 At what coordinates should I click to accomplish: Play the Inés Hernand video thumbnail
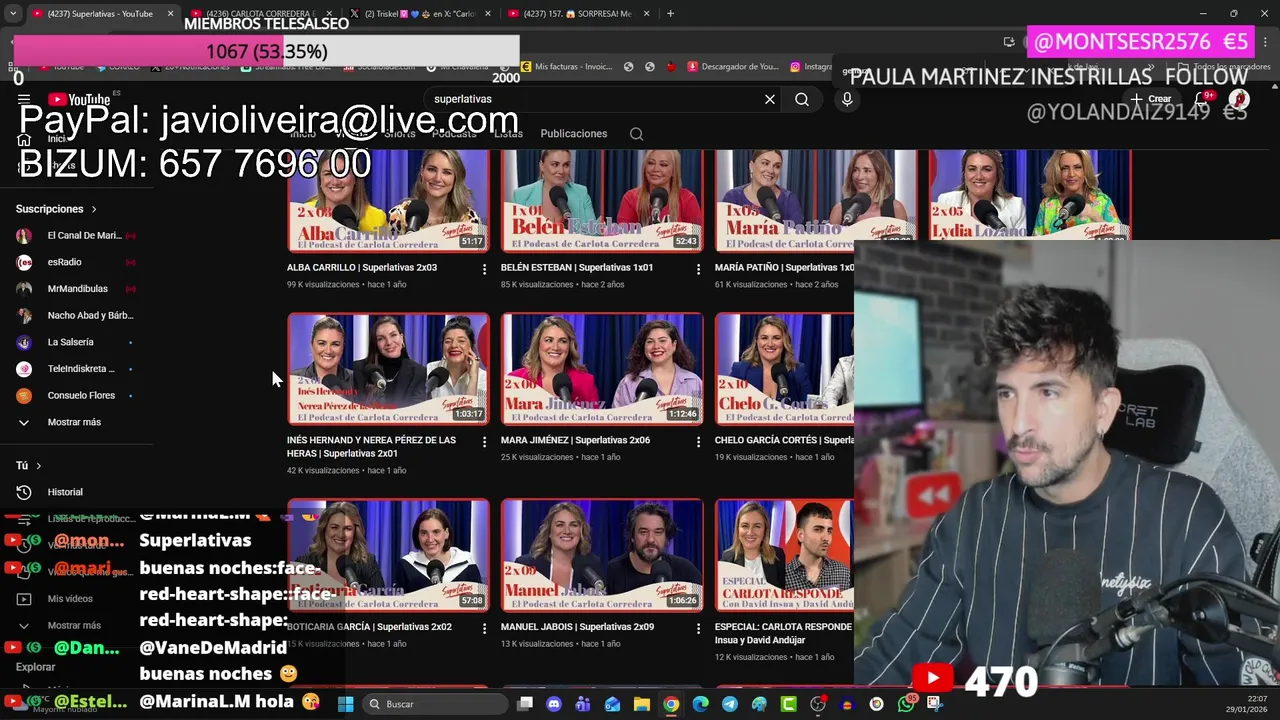coord(388,369)
